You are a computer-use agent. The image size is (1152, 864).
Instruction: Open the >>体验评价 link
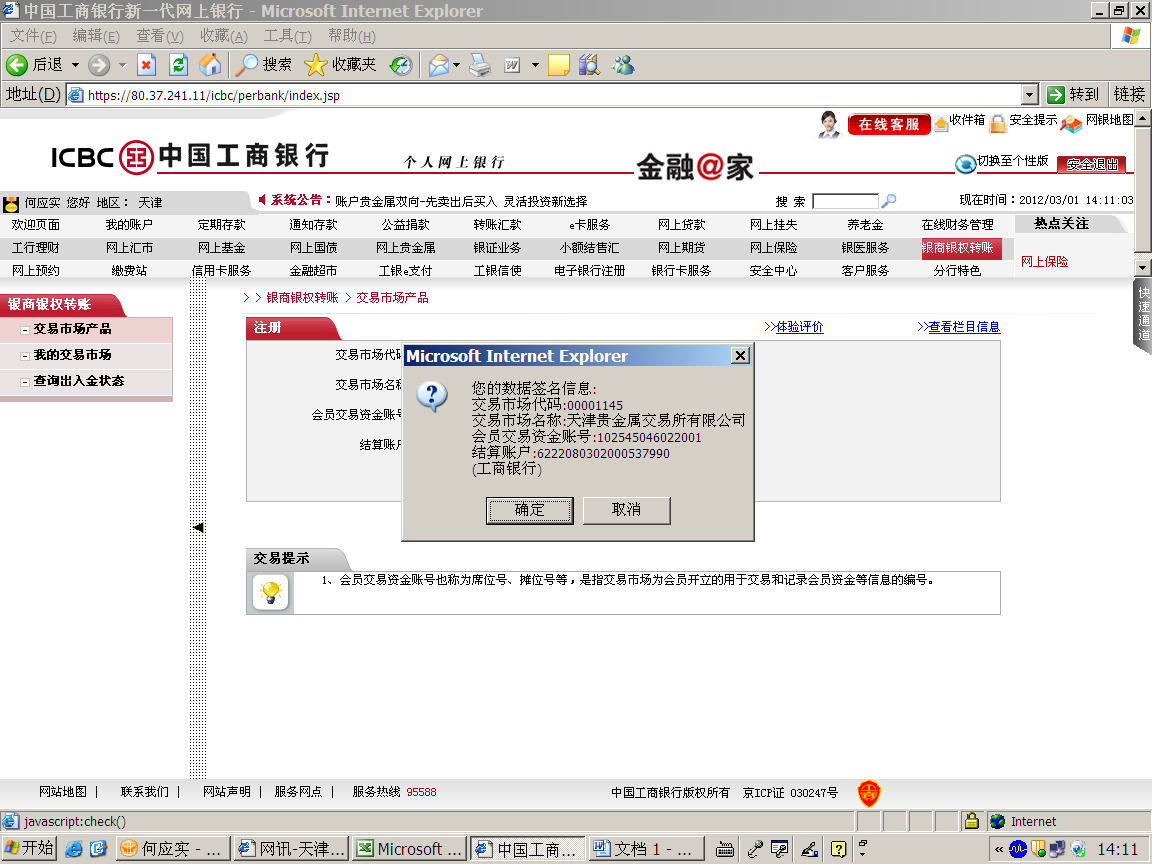point(793,327)
